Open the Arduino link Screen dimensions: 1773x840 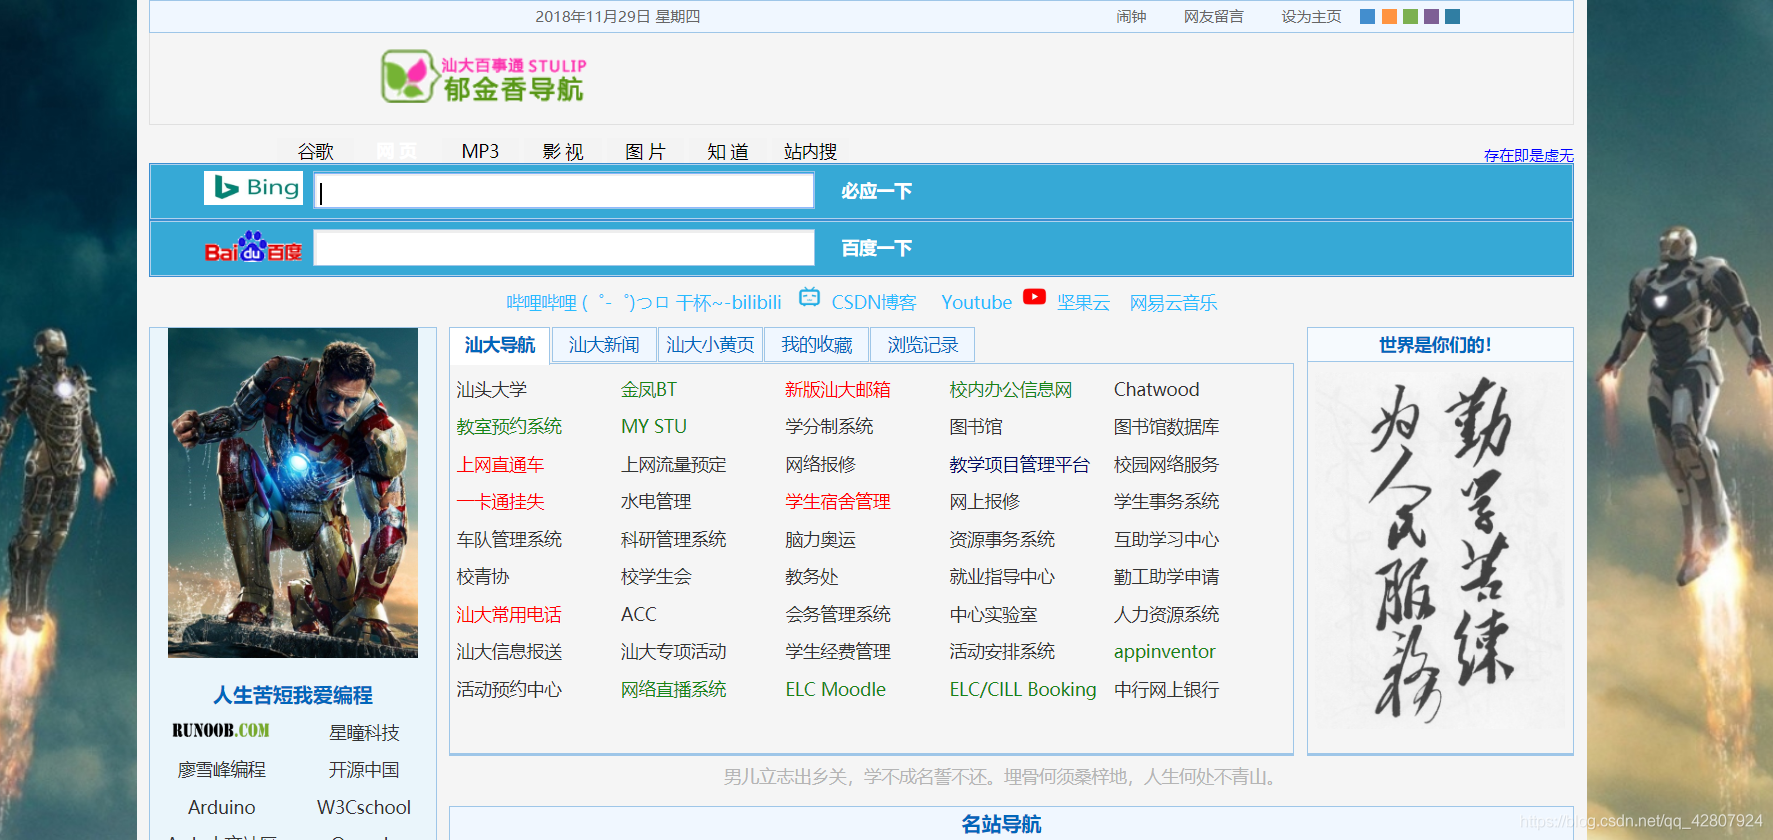coord(222,807)
